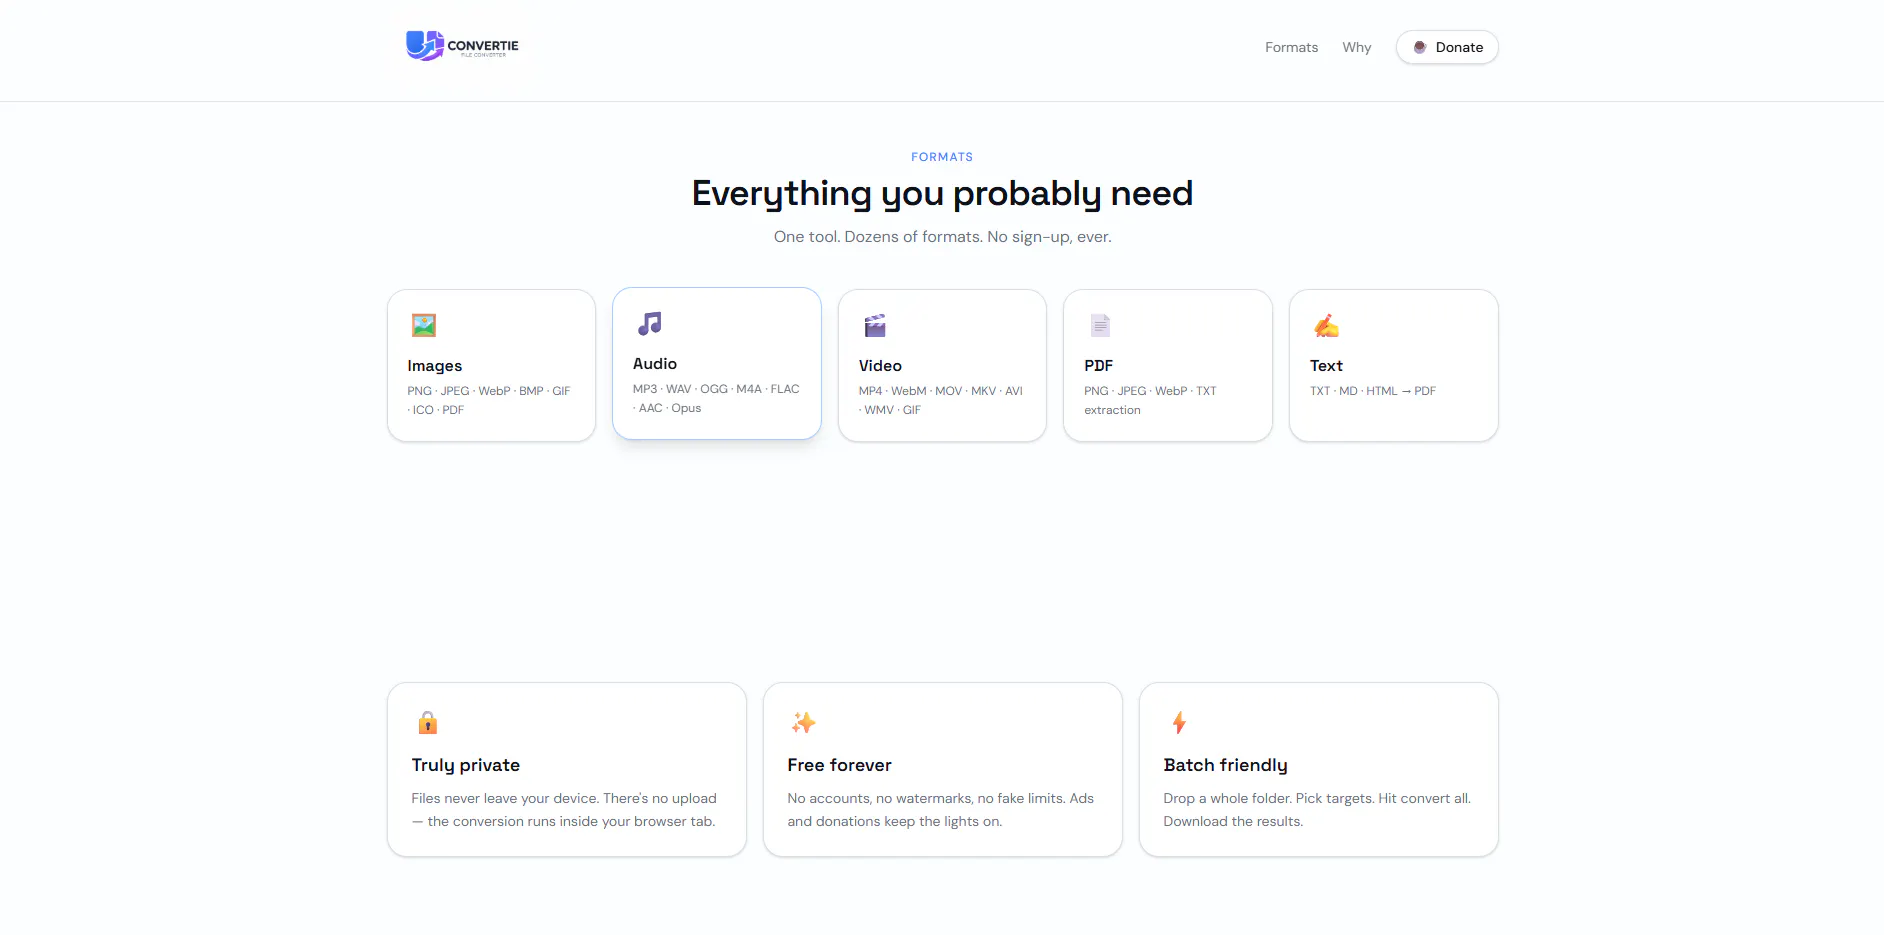The width and height of the screenshot is (1884, 935).
Task: Click 'TXT · MD · HTML → PDF' text
Action: [1372, 391]
